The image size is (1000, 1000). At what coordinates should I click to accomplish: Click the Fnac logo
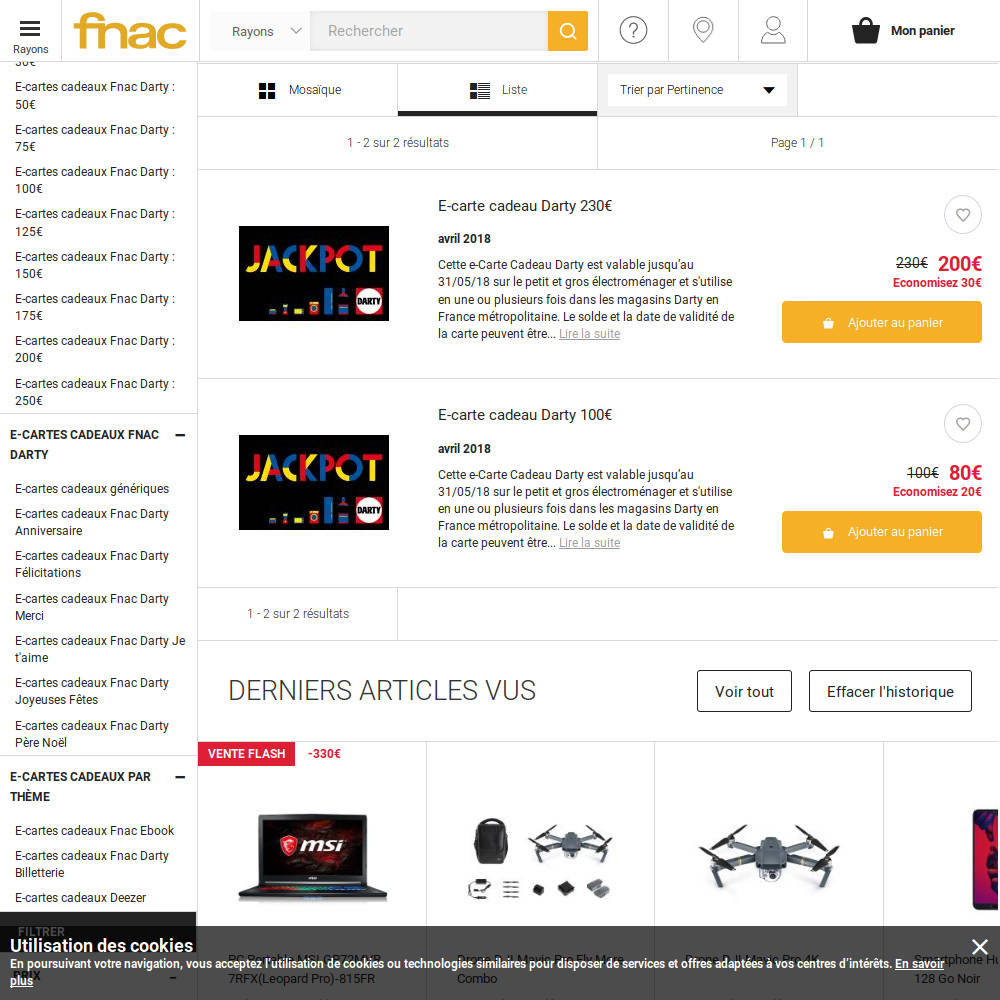[x=130, y=31]
